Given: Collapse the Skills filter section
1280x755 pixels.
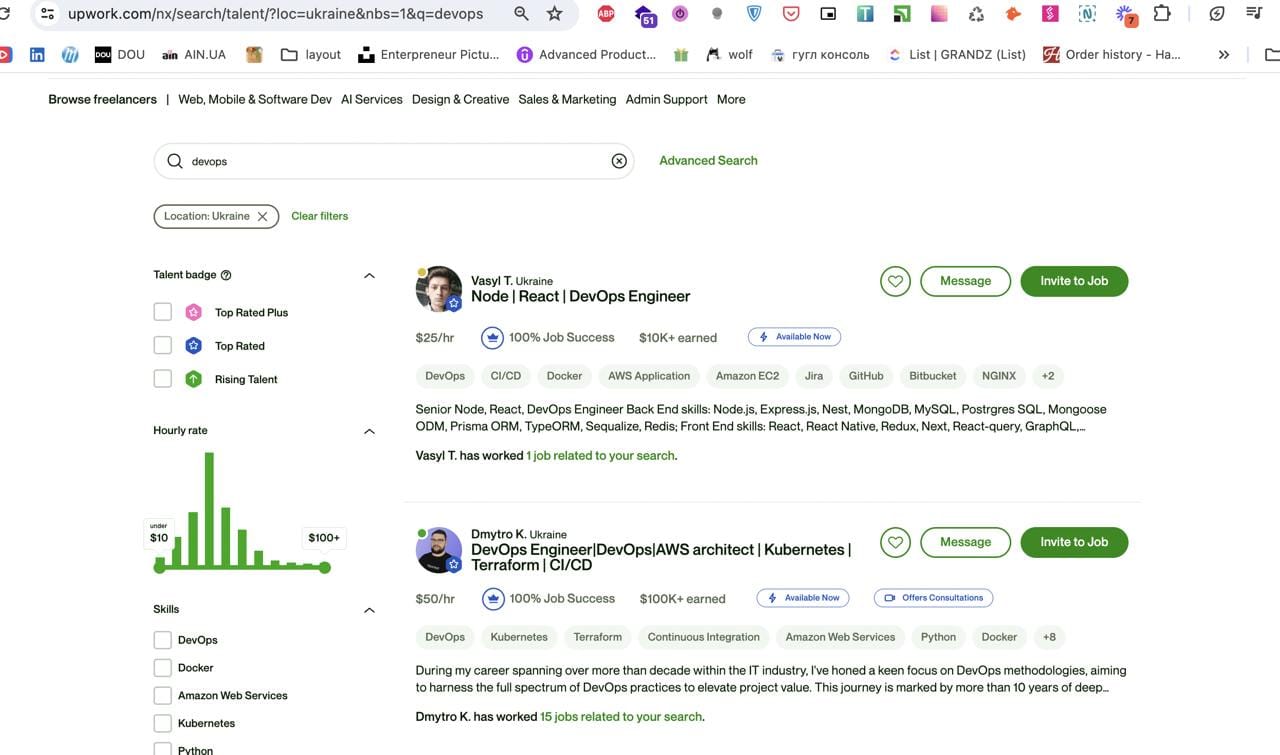Looking at the screenshot, I should click(369, 610).
